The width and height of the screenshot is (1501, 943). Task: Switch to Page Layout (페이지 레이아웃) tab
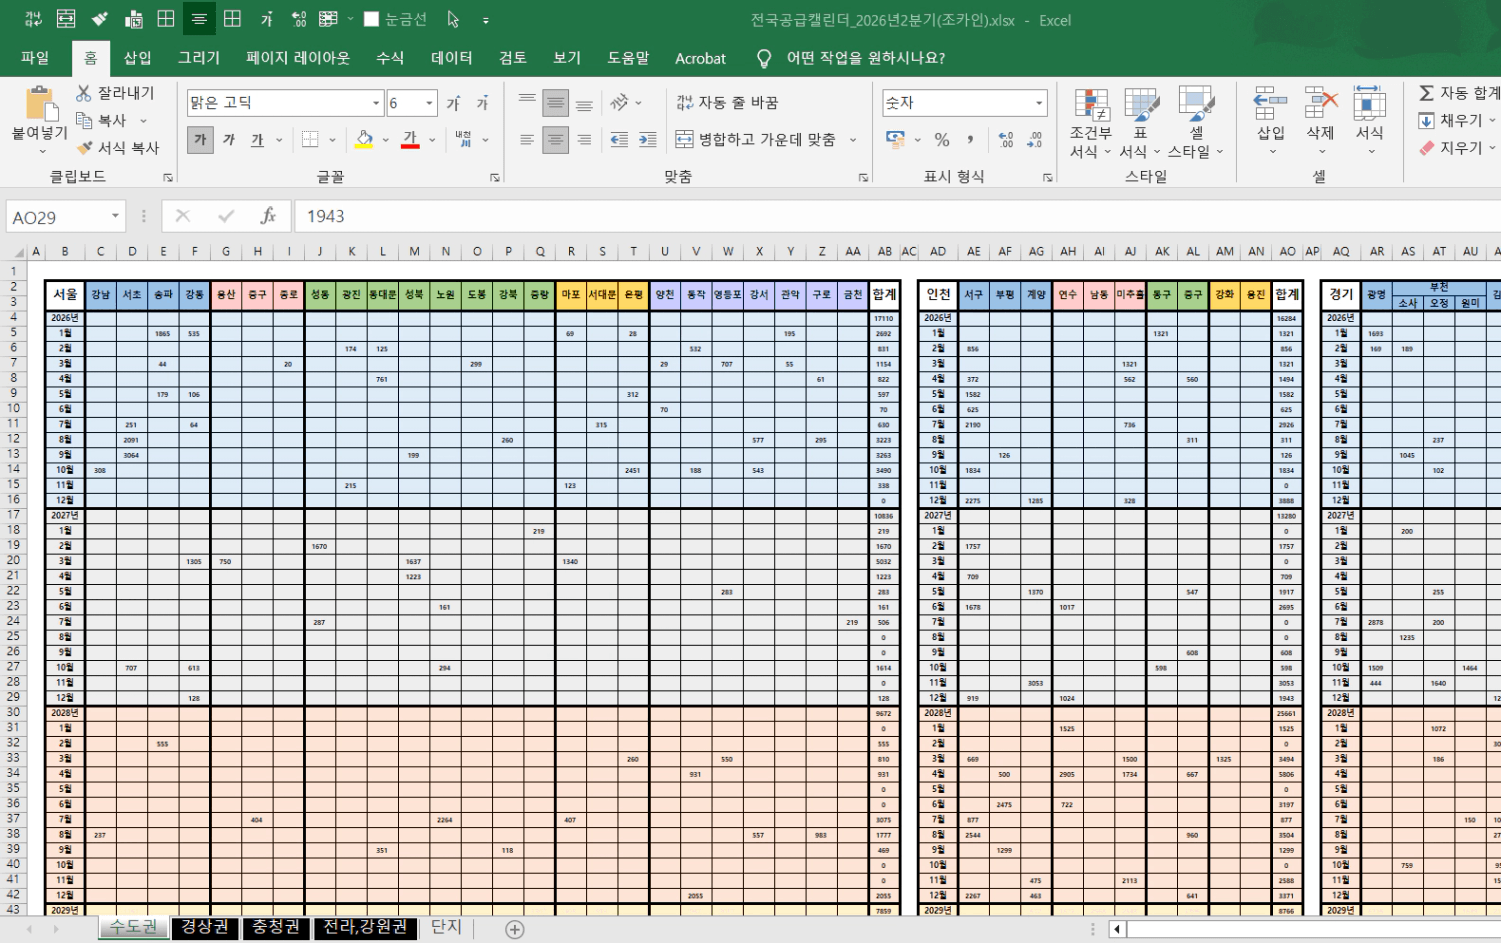click(298, 58)
